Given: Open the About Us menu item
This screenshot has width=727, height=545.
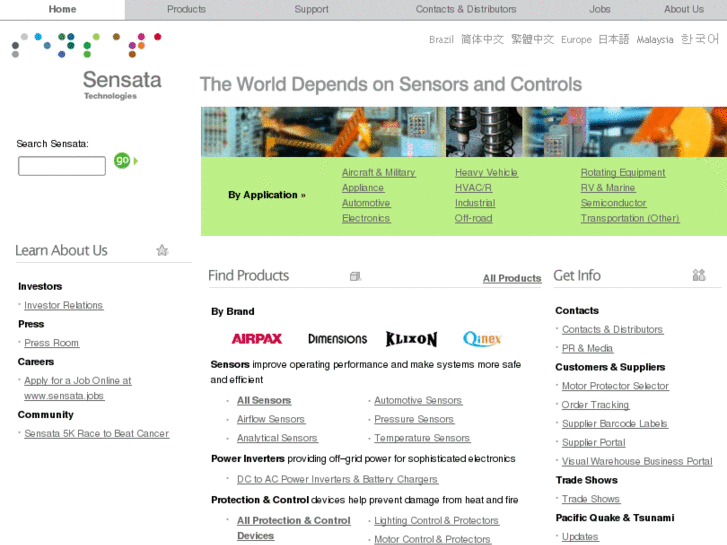Looking at the screenshot, I should point(683,9).
